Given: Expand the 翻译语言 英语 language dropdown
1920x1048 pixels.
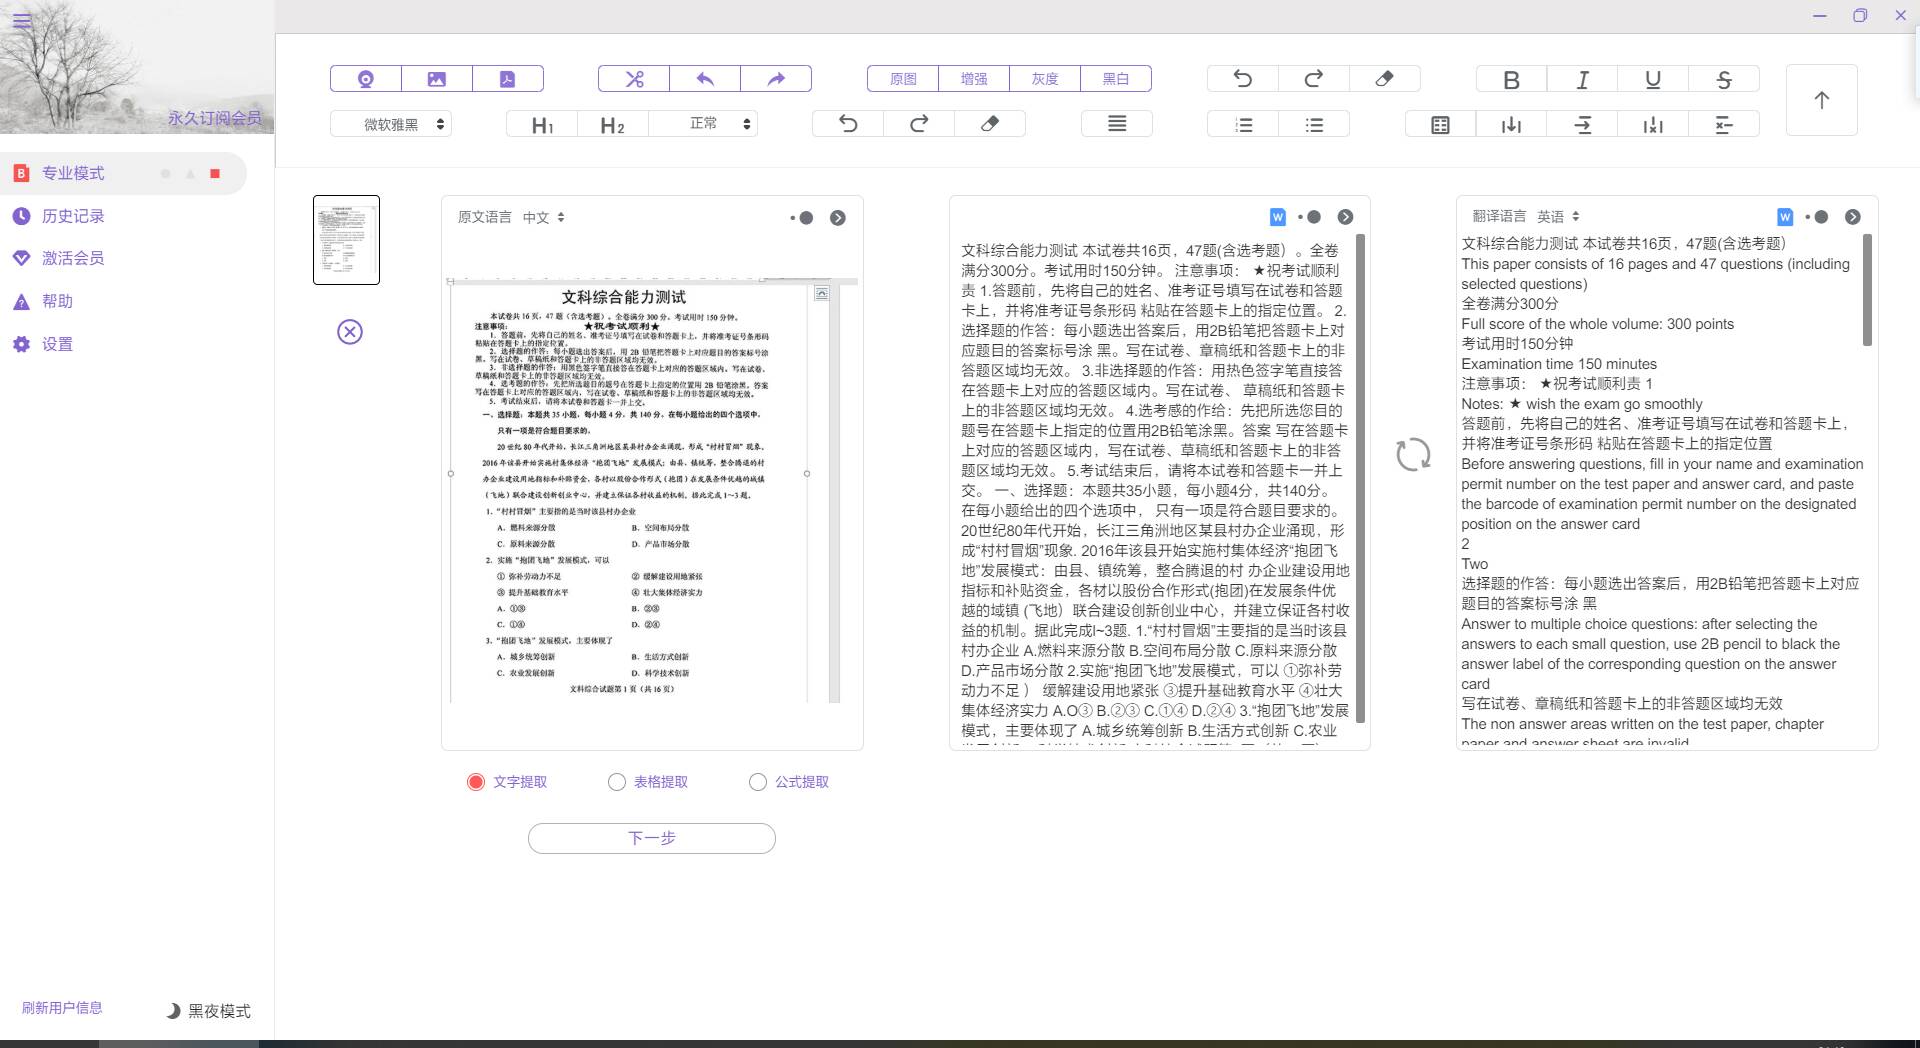Looking at the screenshot, I should 1558,216.
